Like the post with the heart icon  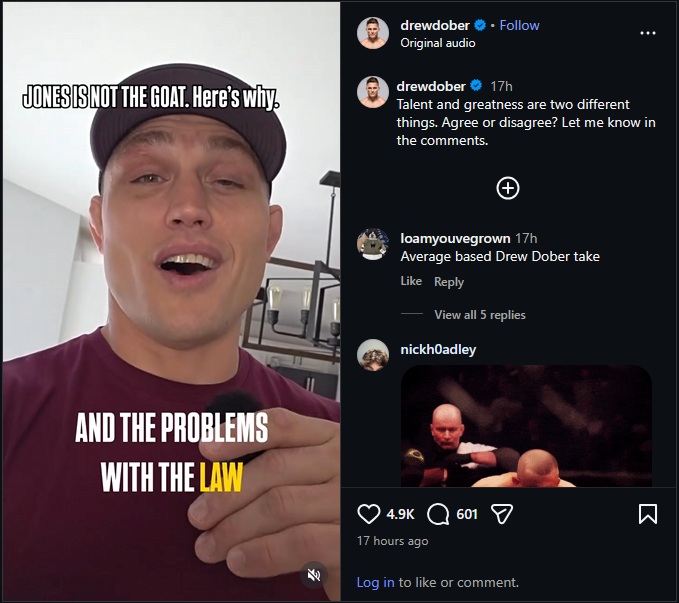click(369, 514)
